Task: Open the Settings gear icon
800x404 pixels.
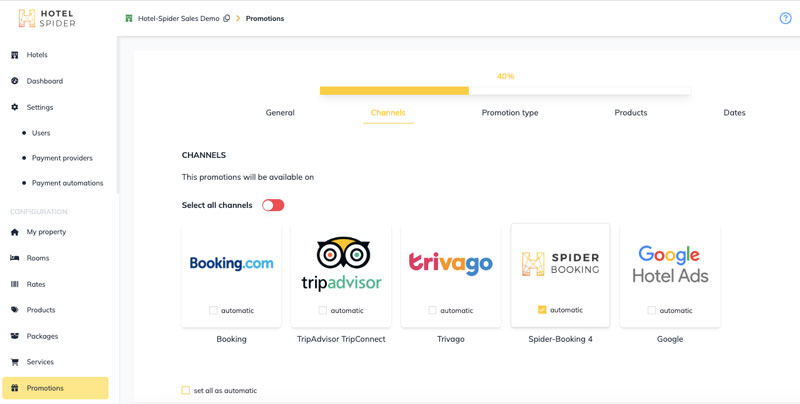Action: 15,107
